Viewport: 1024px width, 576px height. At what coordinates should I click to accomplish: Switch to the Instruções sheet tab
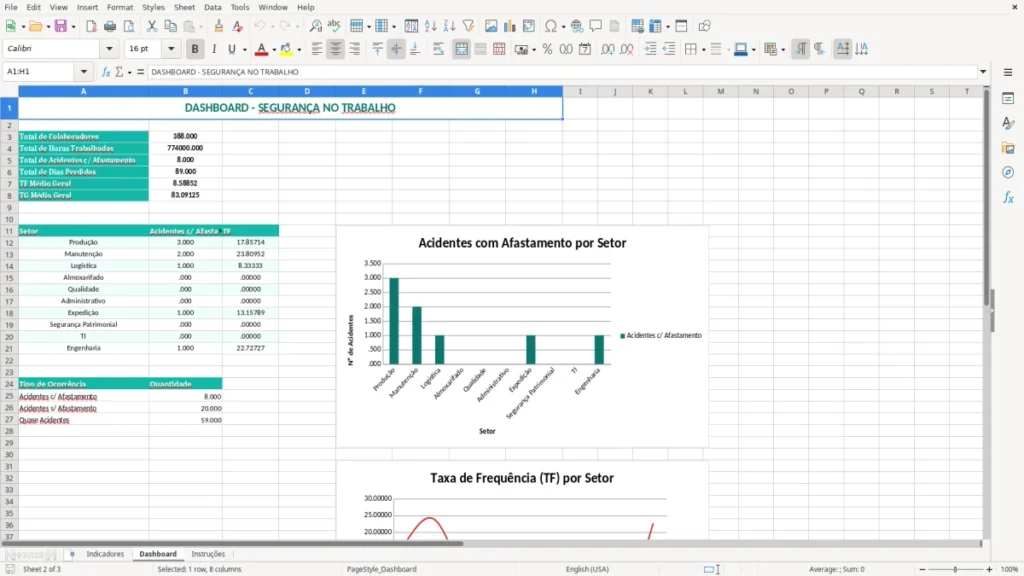pyautogui.click(x=208, y=554)
